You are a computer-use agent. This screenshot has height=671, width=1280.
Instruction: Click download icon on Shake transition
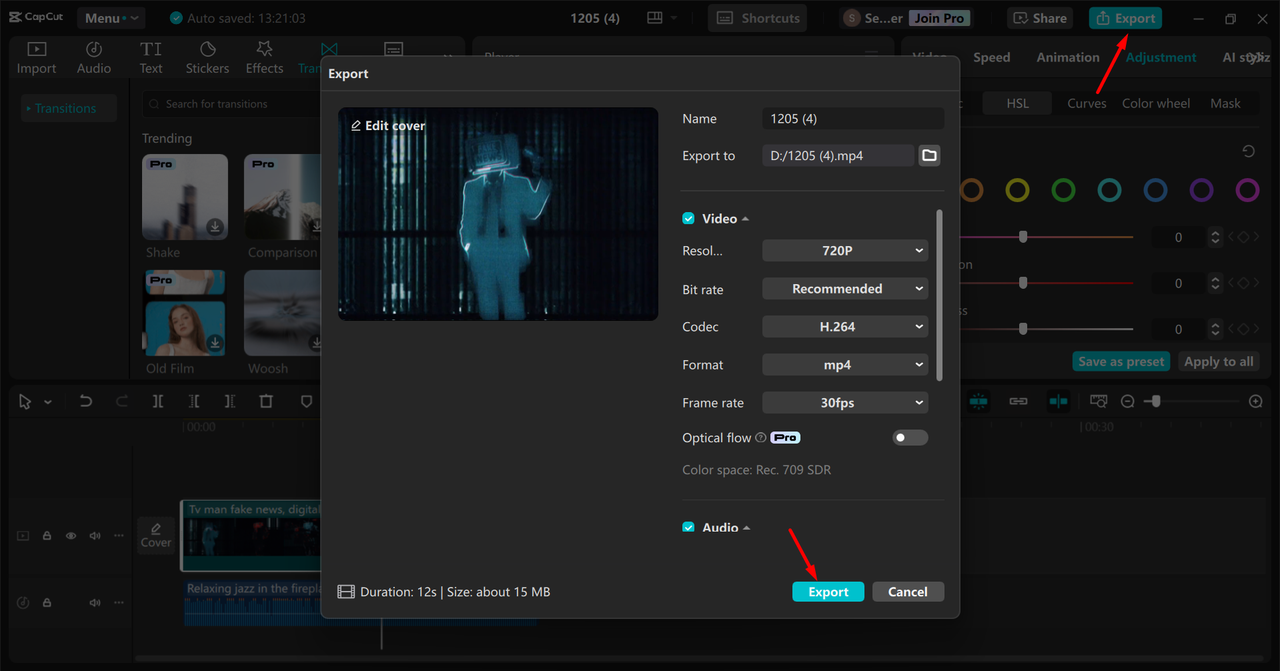215,227
